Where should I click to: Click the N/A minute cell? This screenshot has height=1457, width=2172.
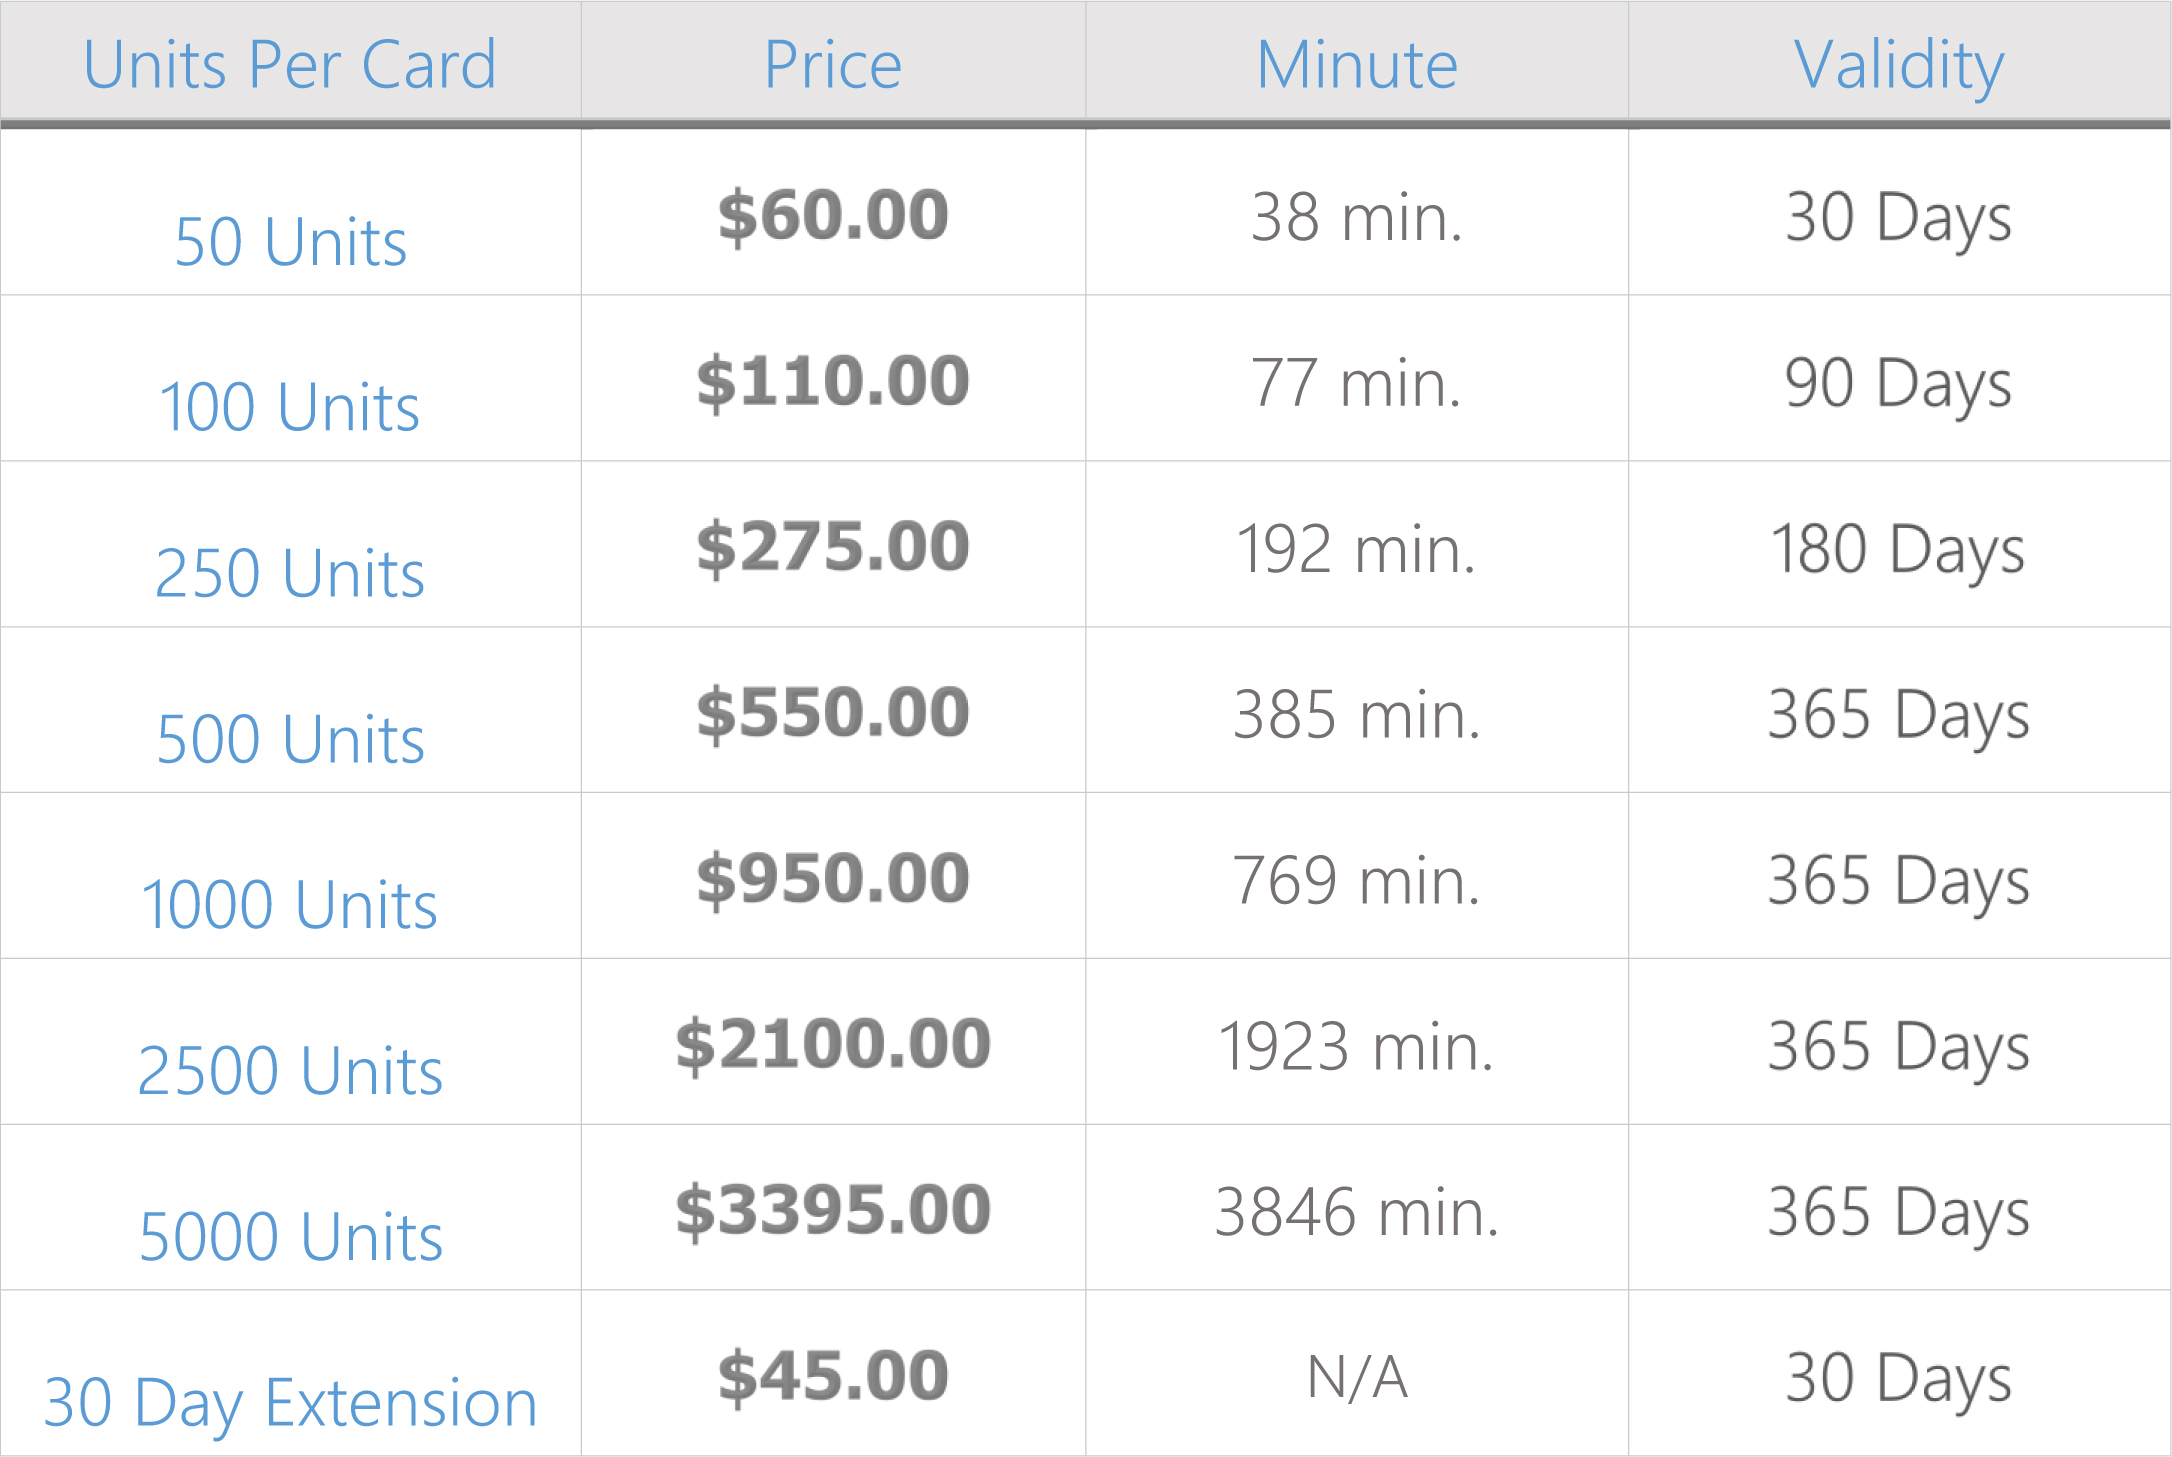1357,1378
